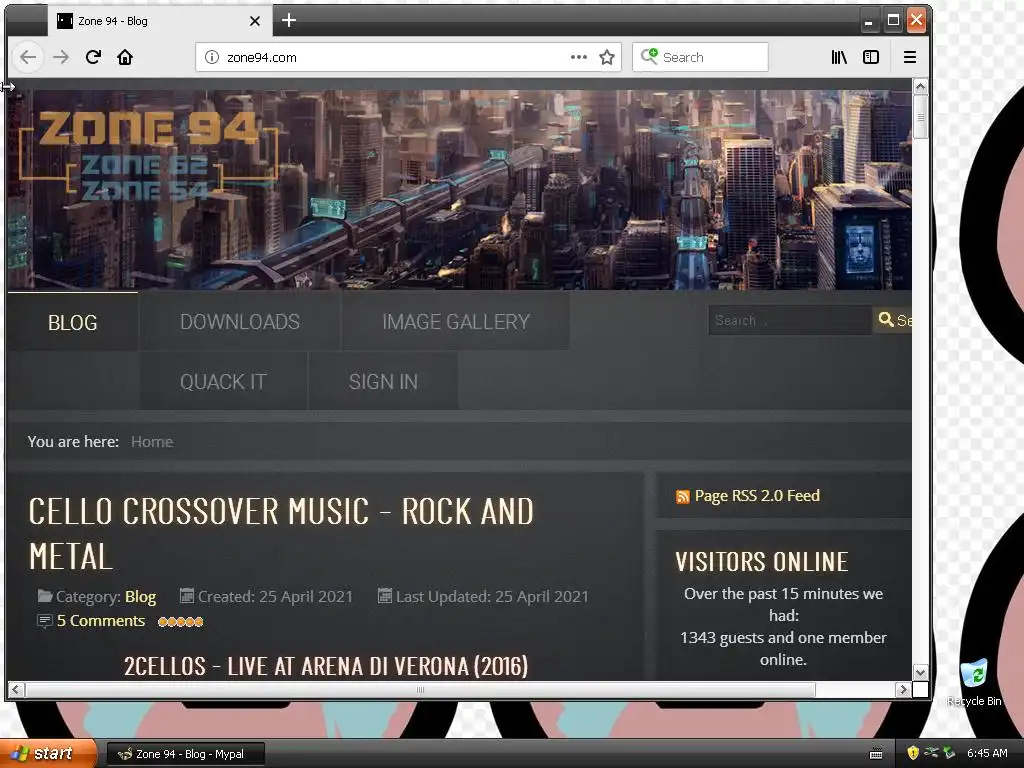This screenshot has height=768, width=1024.
Task: Click the security shield tray icon
Action: 913,753
